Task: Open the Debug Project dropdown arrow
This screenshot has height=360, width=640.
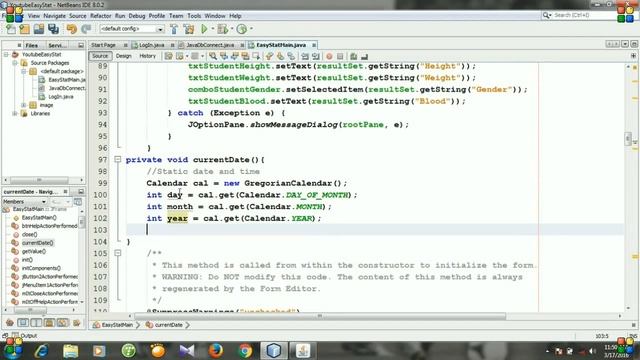Action: coord(231,29)
